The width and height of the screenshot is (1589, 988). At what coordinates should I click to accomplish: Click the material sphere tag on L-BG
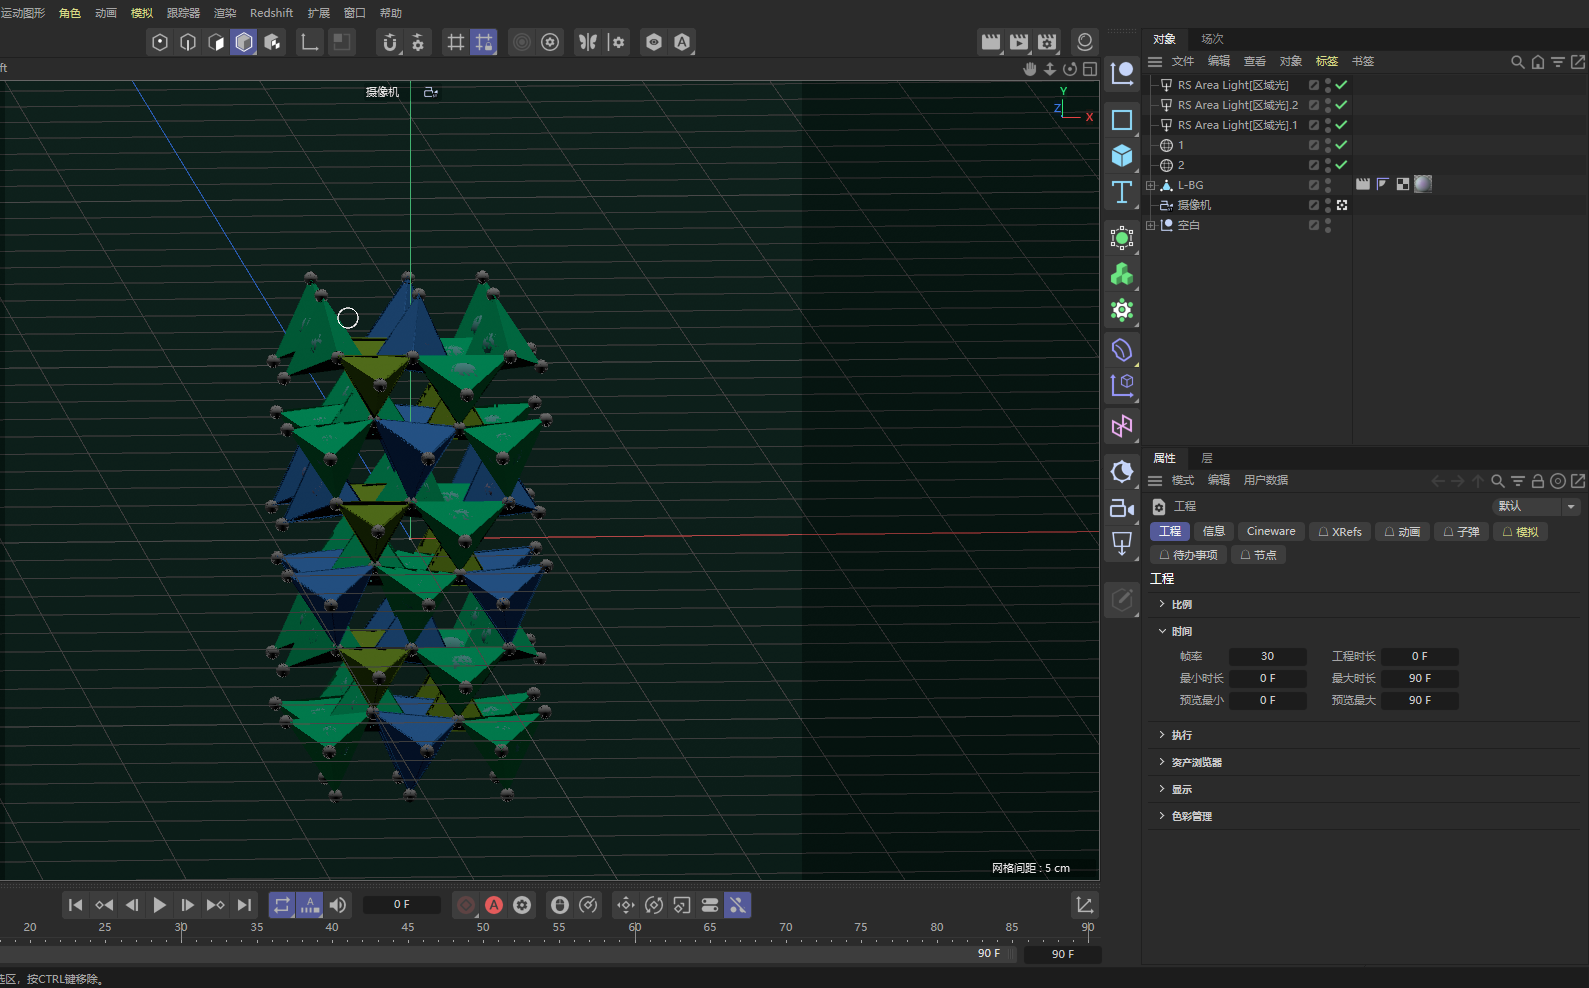1423,184
